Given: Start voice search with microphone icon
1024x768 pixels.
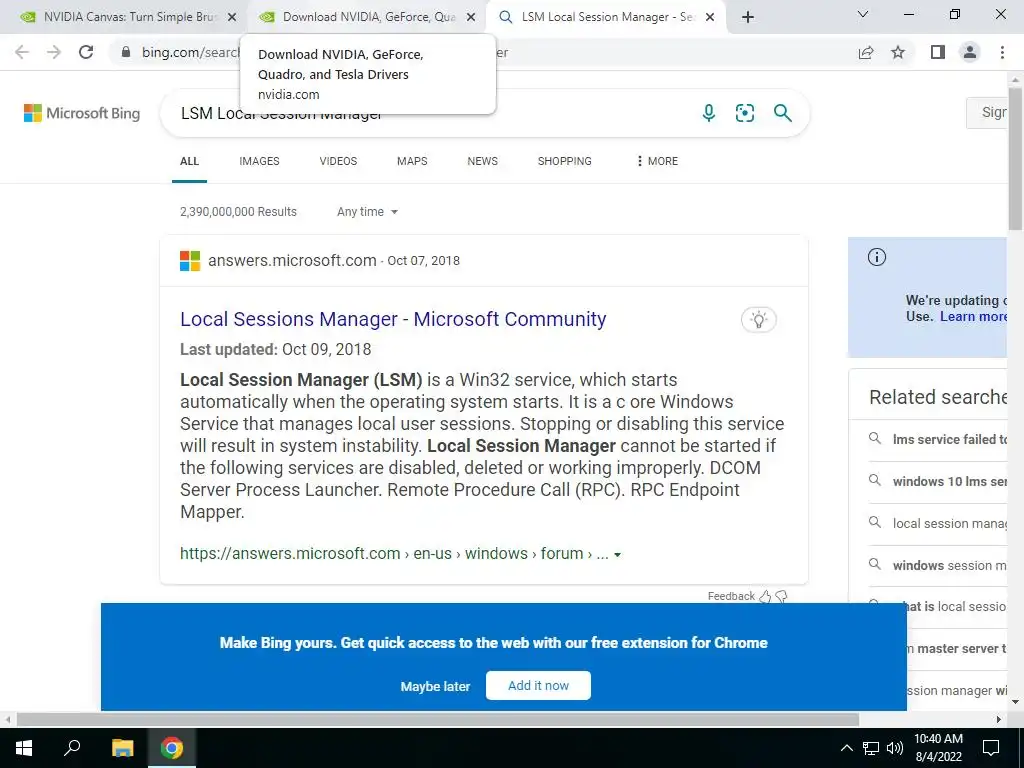Looking at the screenshot, I should pyautogui.click(x=709, y=113).
